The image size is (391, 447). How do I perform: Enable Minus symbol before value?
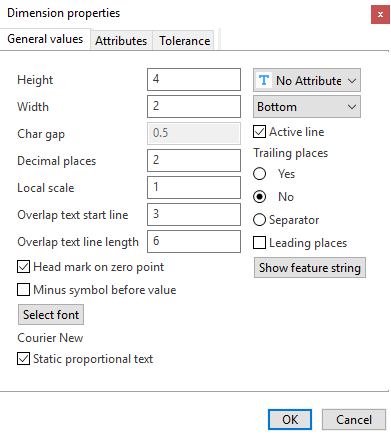(x=23, y=290)
